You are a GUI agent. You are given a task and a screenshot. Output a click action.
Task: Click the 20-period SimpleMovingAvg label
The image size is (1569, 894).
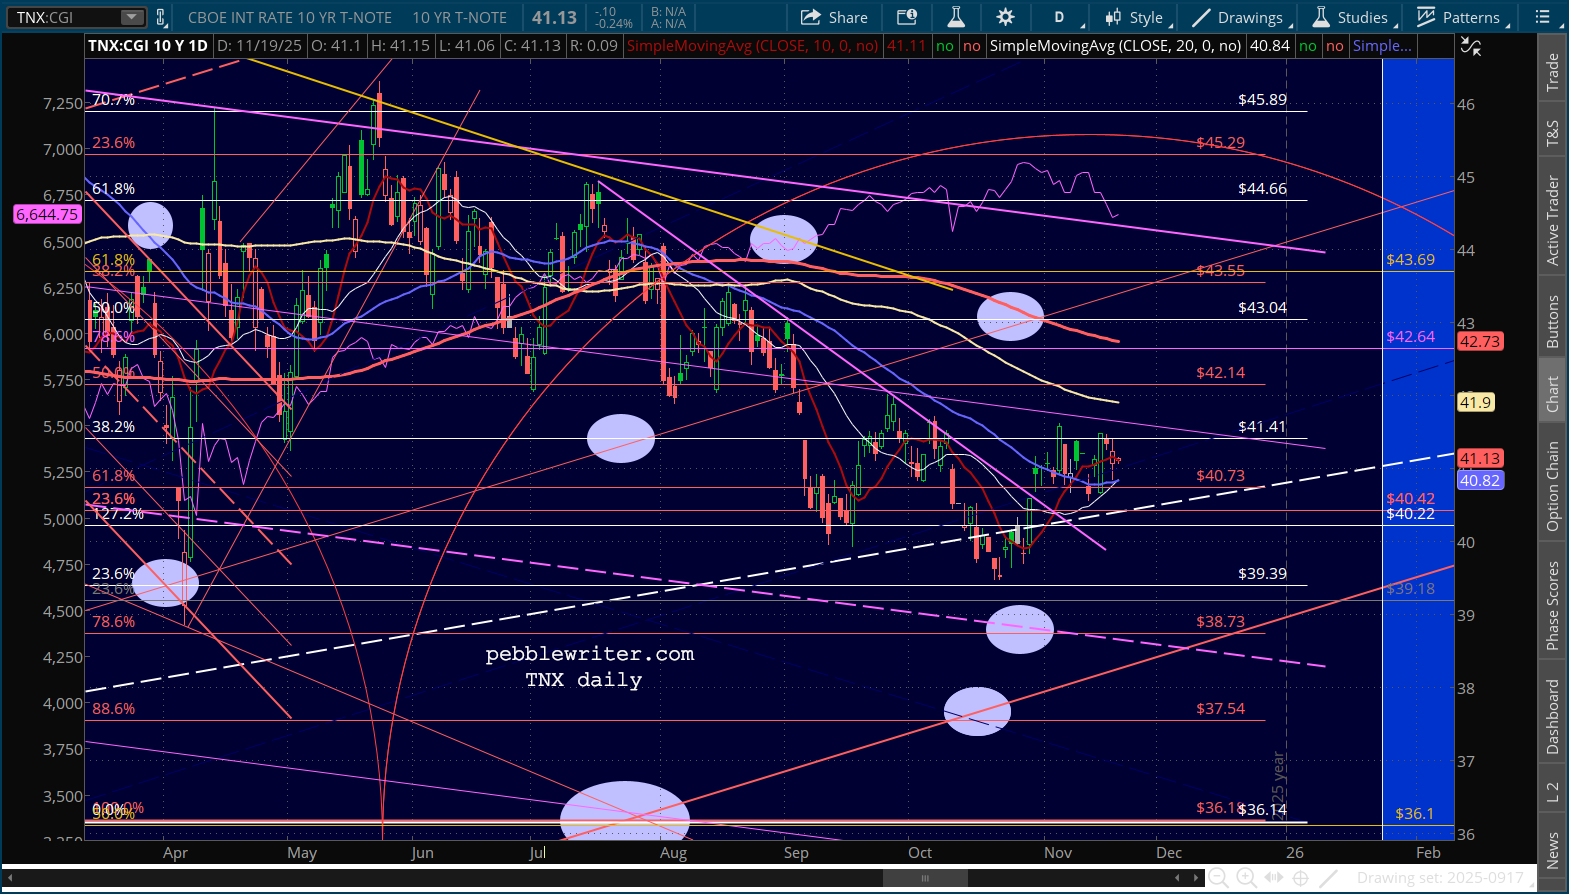[1116, 46]
